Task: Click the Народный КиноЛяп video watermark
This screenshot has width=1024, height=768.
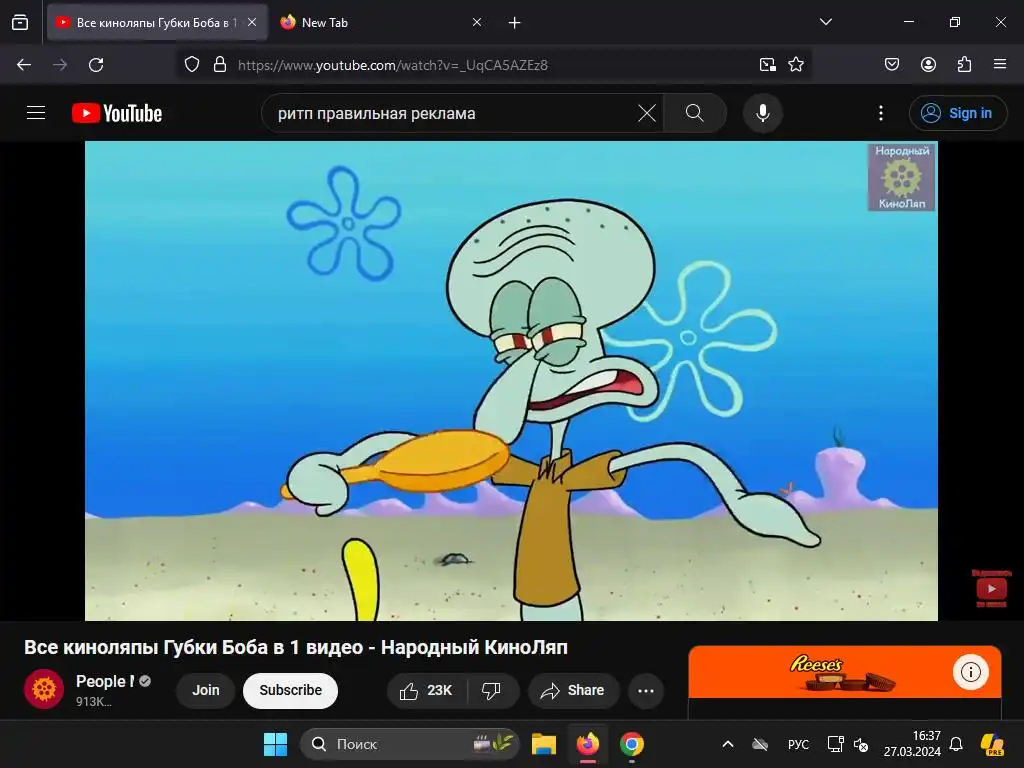Action: 901,177
